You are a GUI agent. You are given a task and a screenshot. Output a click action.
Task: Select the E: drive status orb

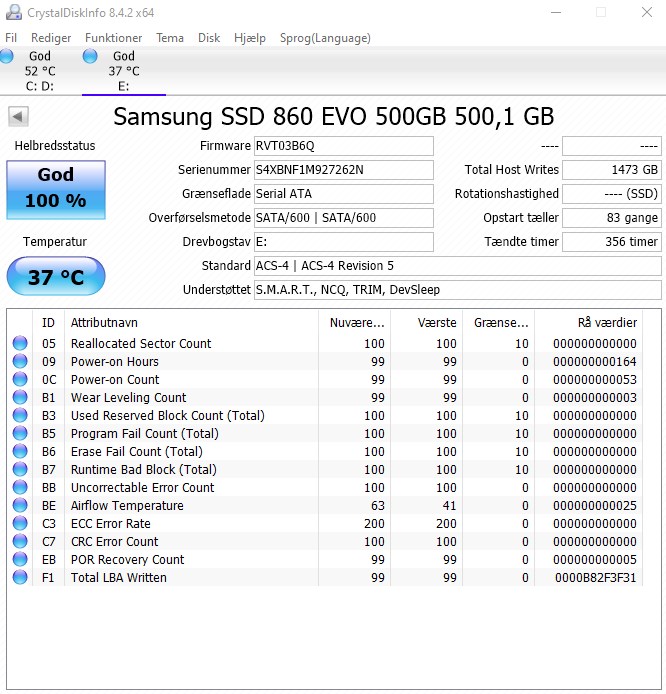pos(90,56)
